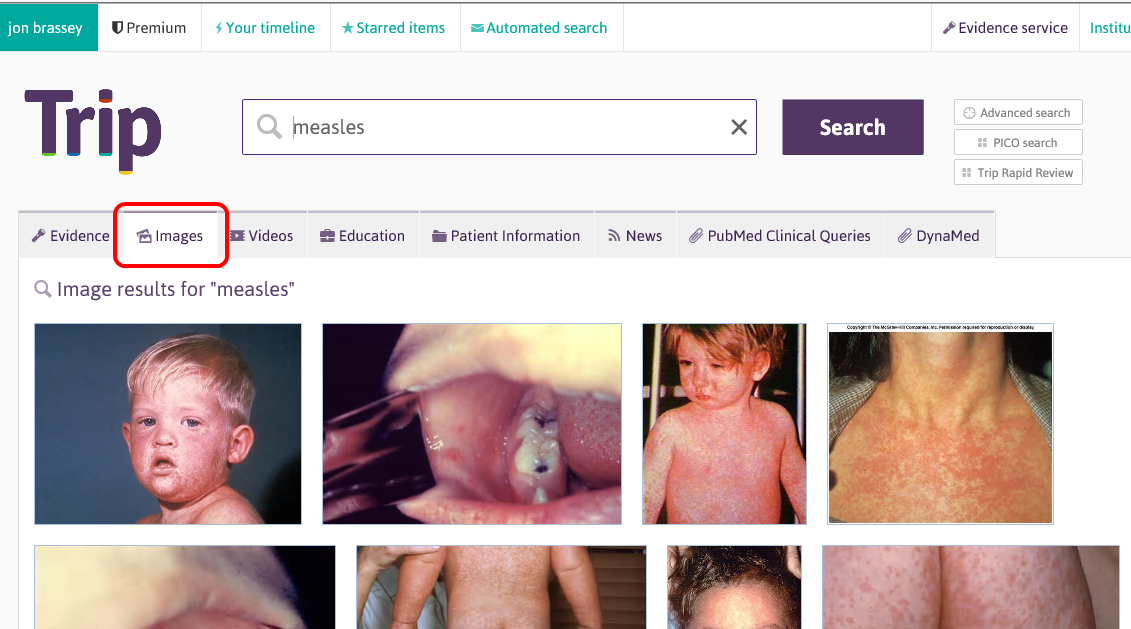1131x629 pixels.
Task: Switch to the Evidence tab
Action: (x=70, y=236)
